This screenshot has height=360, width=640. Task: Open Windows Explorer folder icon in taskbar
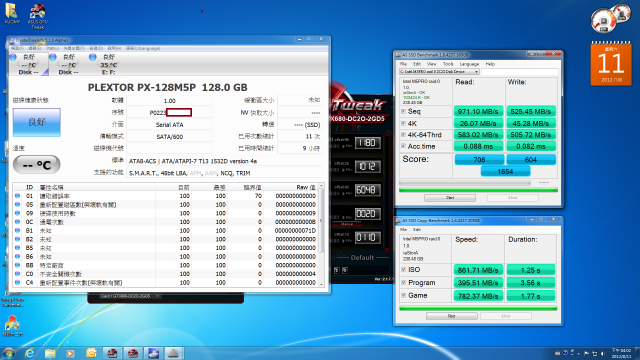50,353
